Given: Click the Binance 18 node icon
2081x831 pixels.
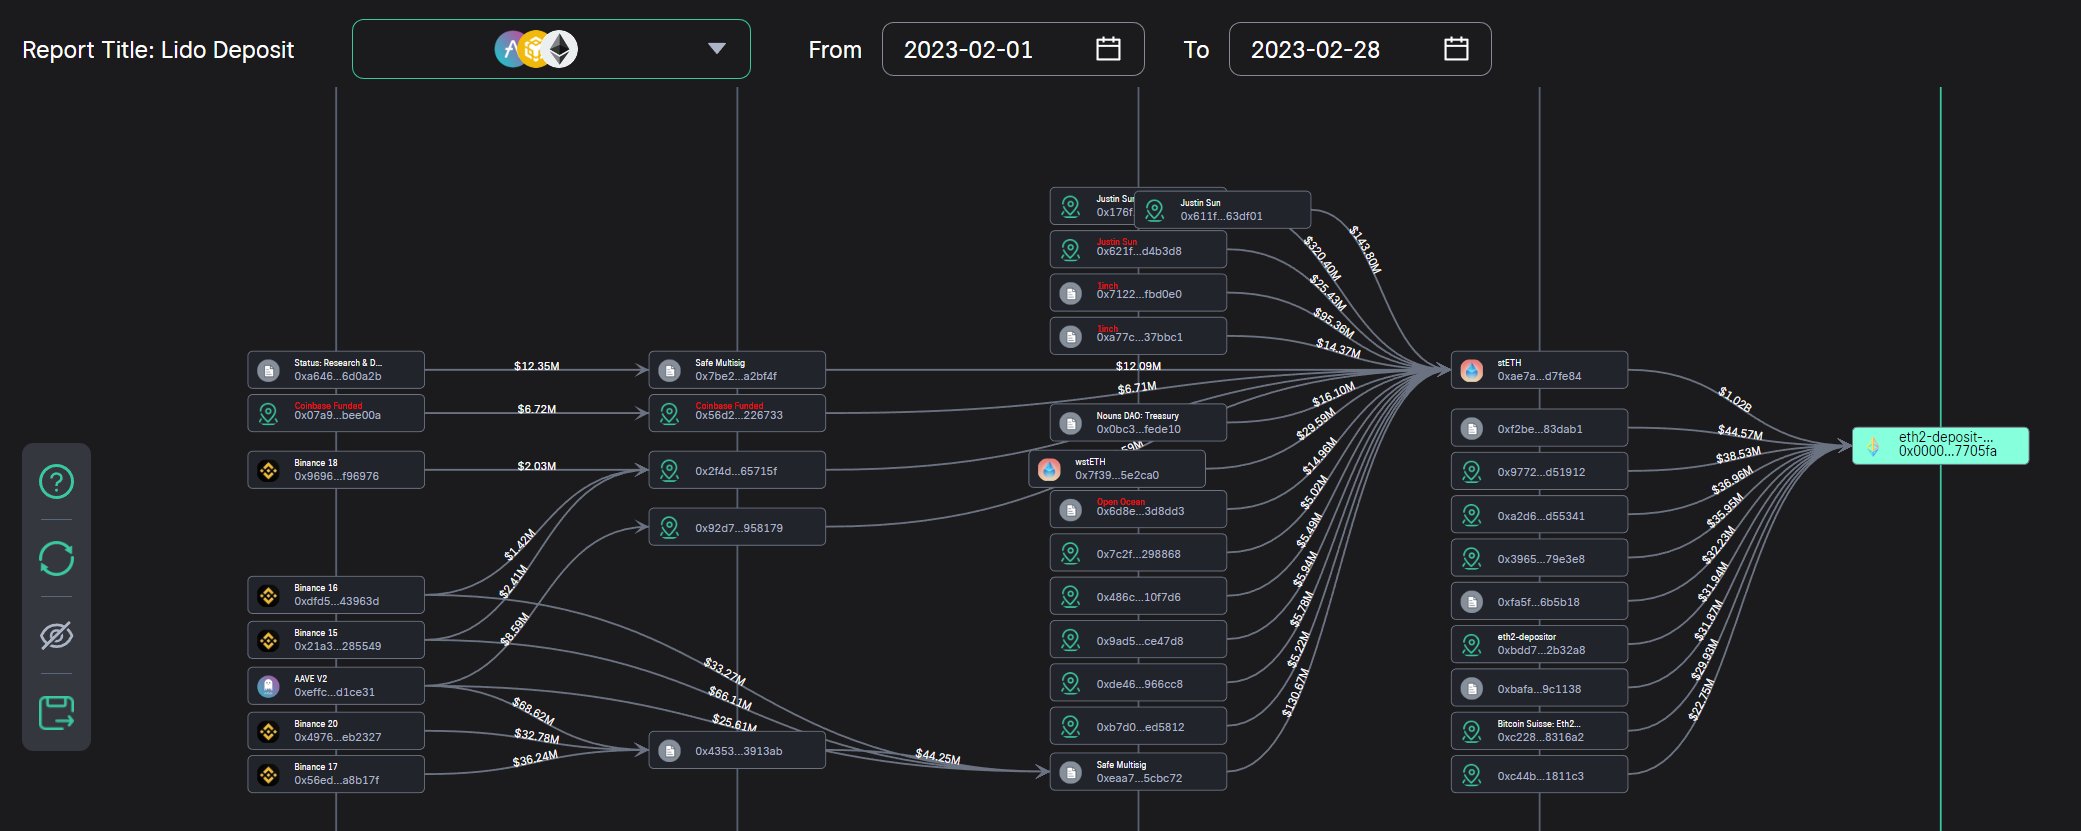Looking at the screenshot, I should coord(268,470).
